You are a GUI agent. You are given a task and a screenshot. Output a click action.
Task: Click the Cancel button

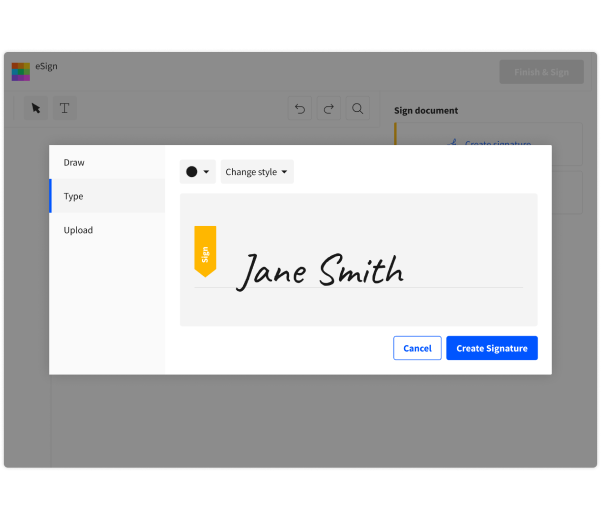click(x=417, y=348)
